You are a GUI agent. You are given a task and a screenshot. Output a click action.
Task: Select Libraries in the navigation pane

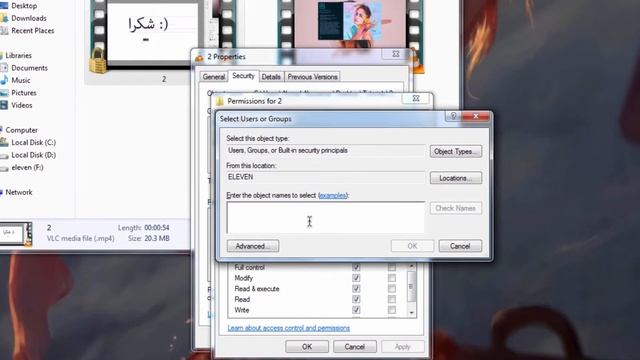(18, 56)
